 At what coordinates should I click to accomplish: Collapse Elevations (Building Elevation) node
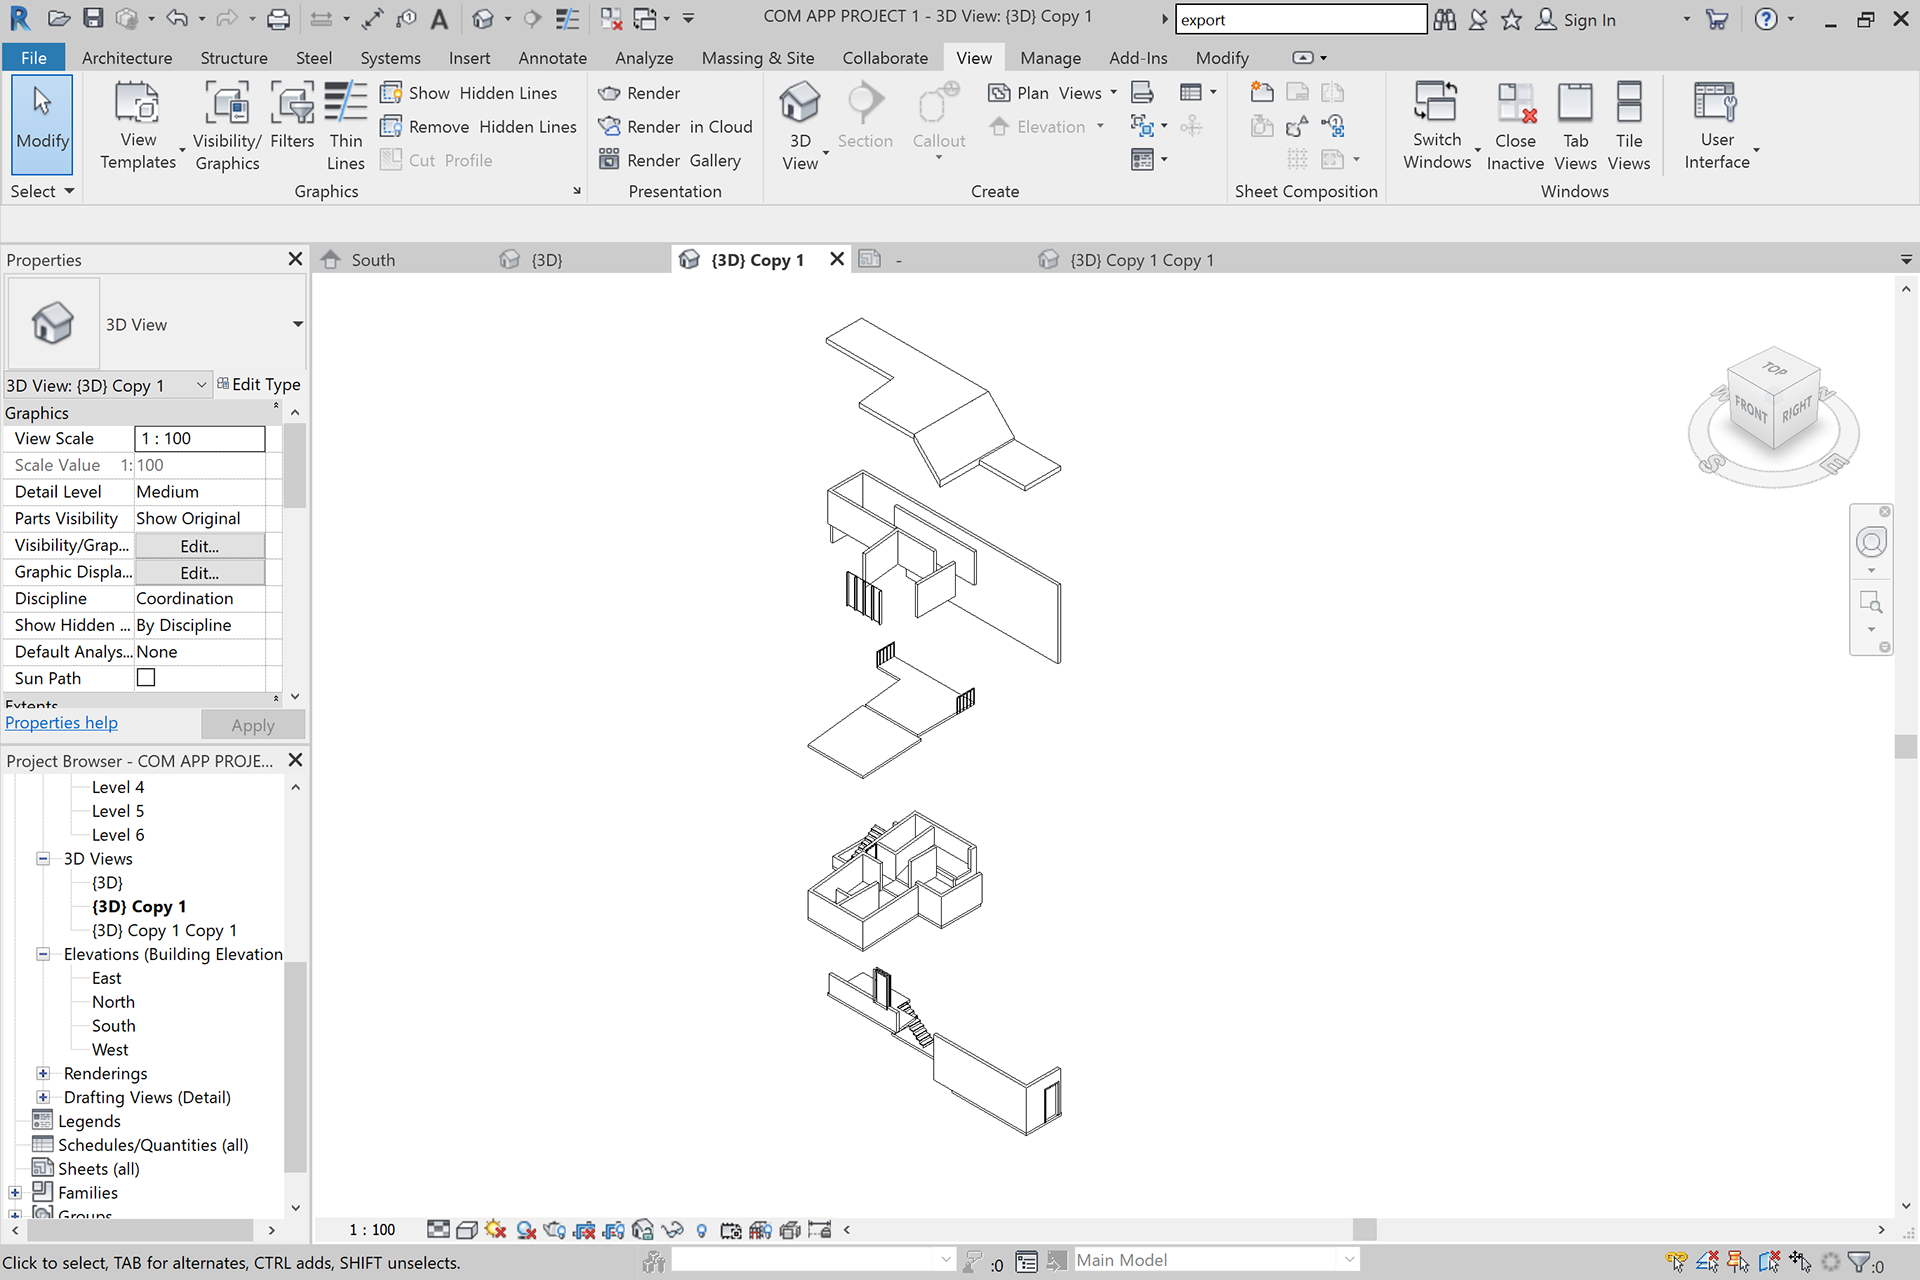pos(43,955)
